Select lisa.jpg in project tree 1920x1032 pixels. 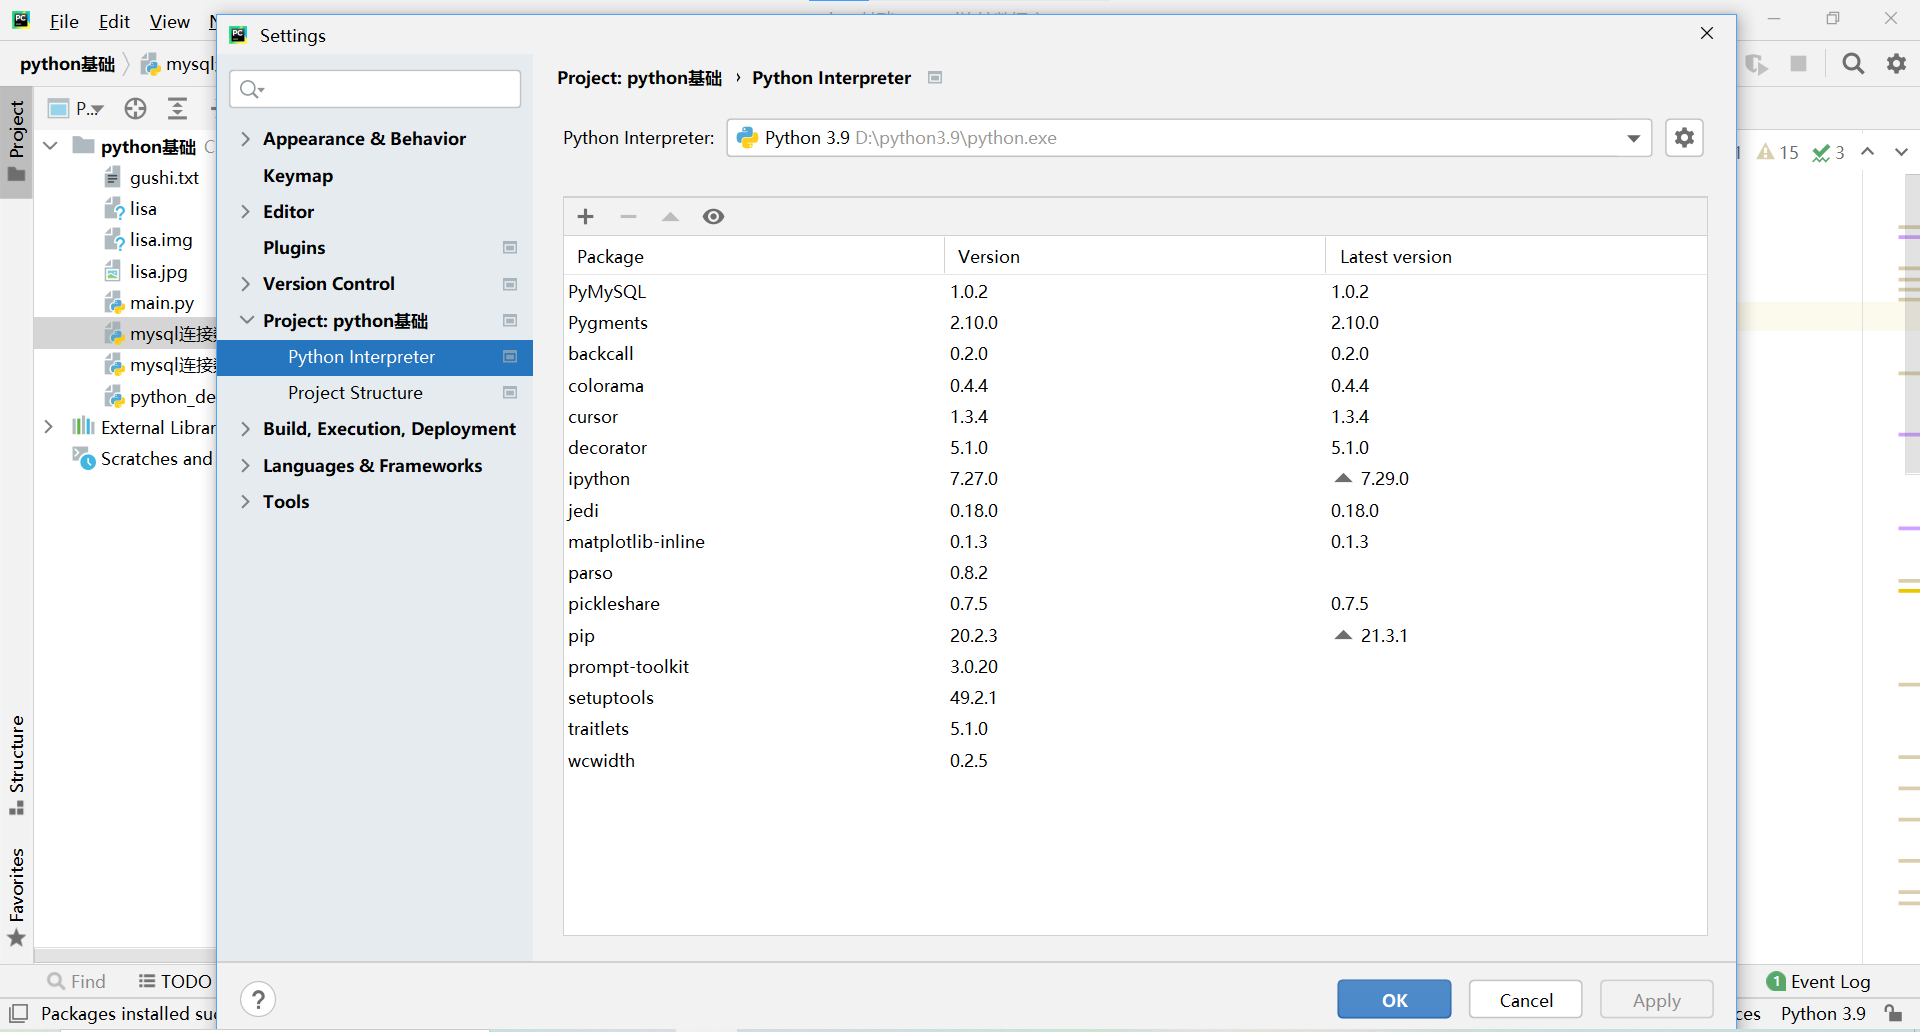tap(146, 272)
